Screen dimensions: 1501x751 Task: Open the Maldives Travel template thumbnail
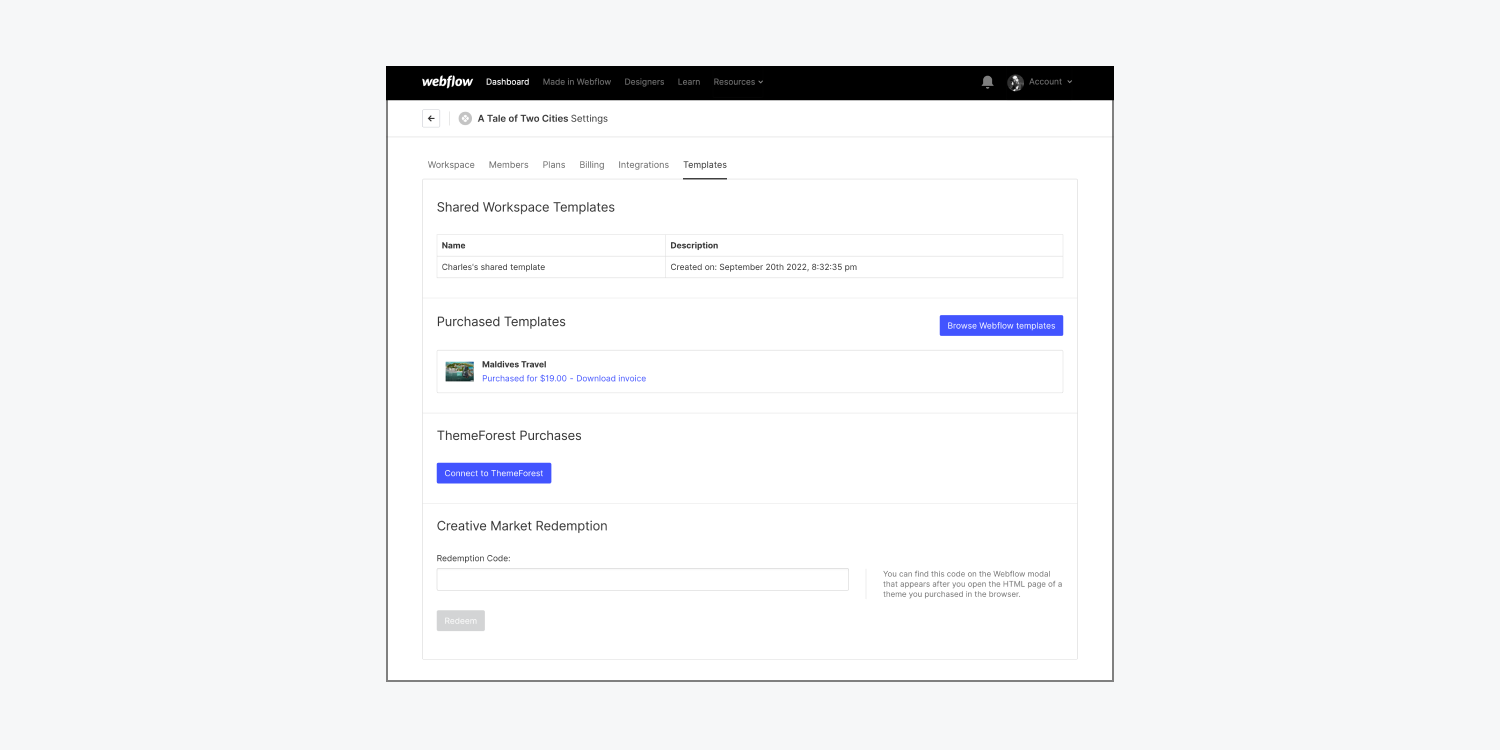(x=460, y=371)
